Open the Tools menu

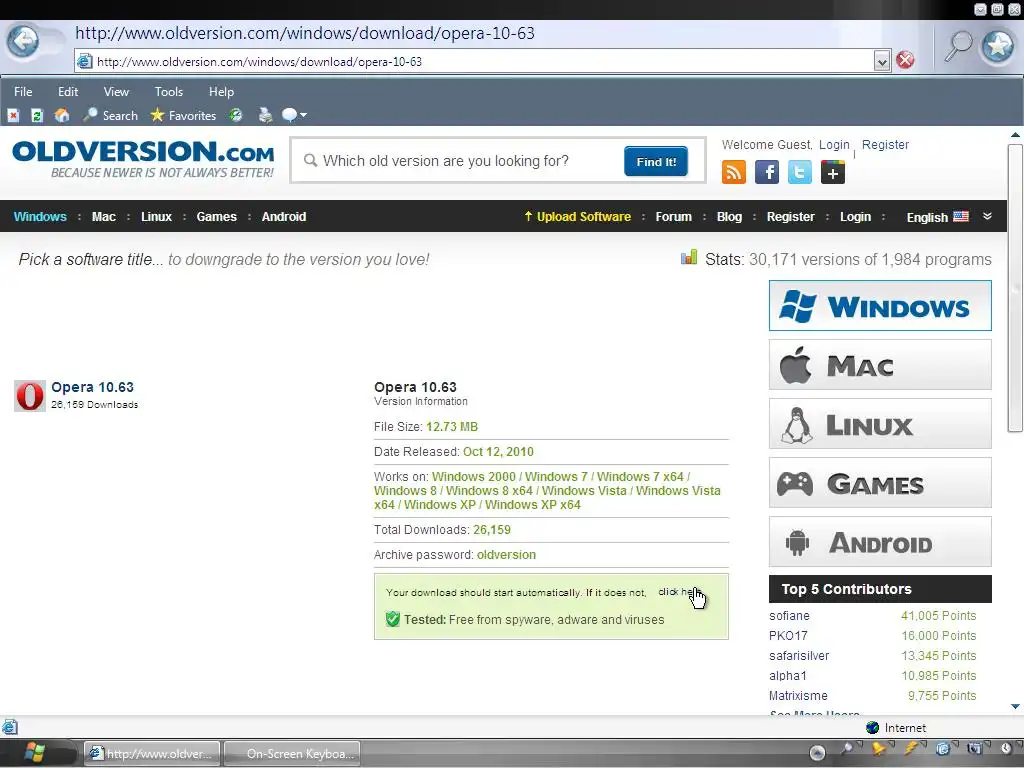click(168, 92)
